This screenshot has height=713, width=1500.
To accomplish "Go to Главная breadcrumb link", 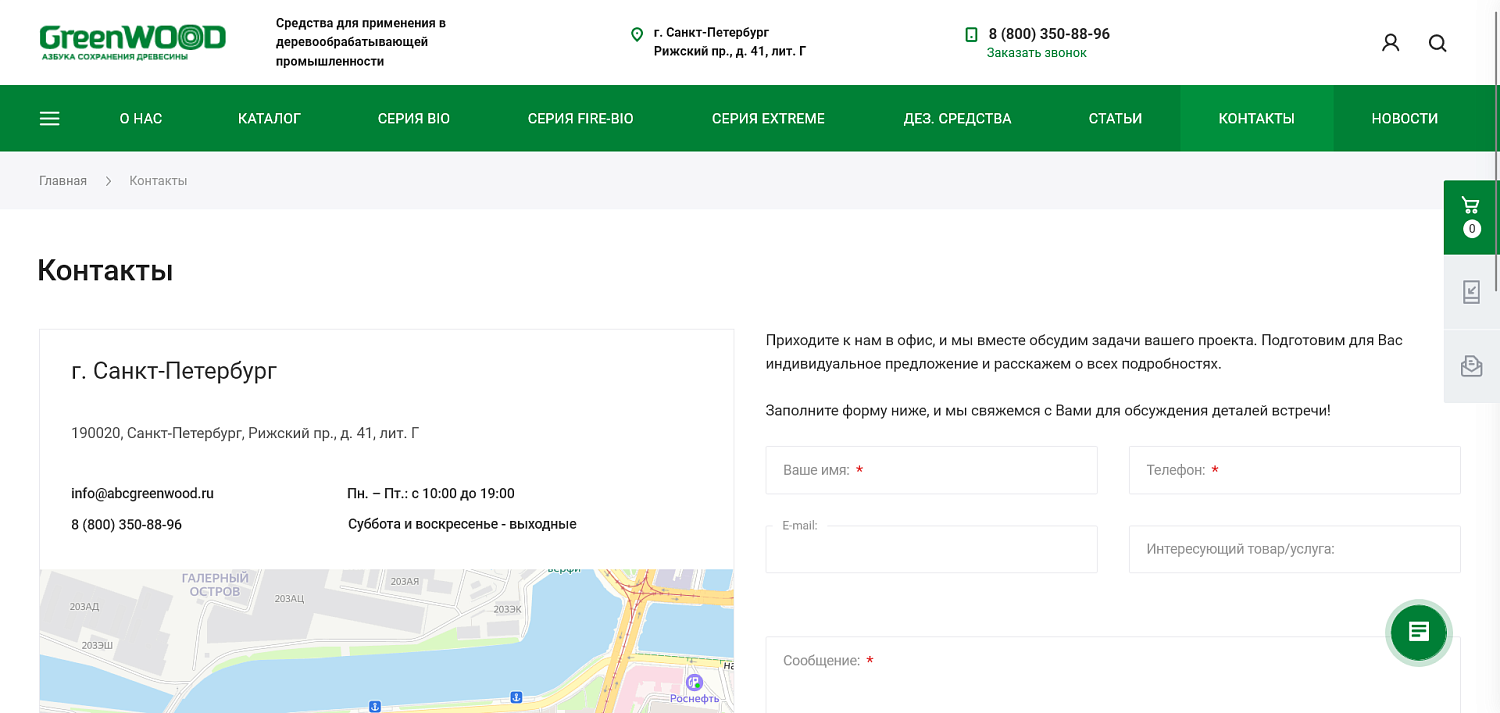I will [63, 181].
